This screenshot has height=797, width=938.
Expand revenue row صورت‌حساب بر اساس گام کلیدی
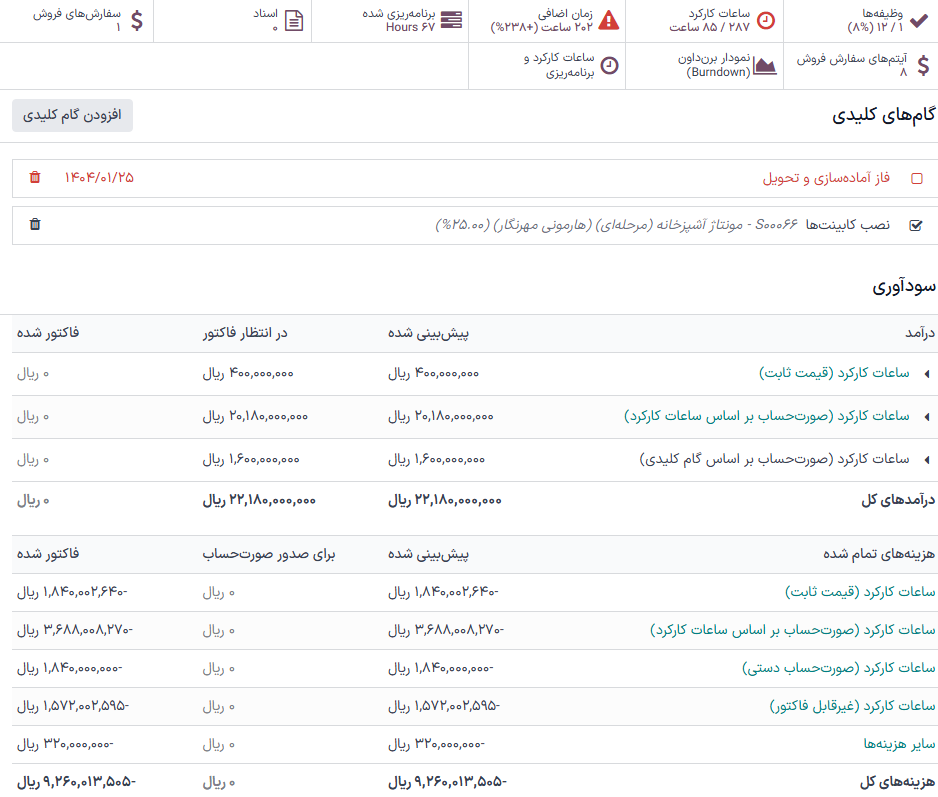[926, 460]
